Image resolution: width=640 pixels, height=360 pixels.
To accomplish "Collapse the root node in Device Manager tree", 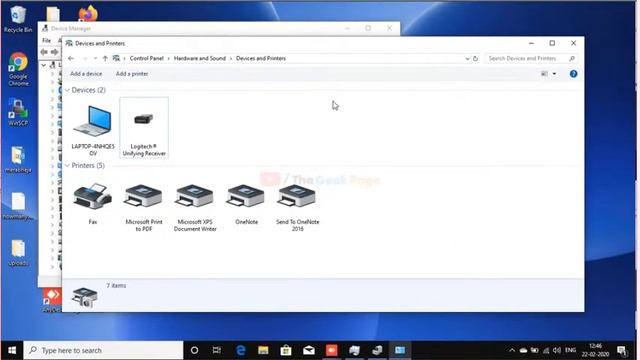I will point(44,65).
